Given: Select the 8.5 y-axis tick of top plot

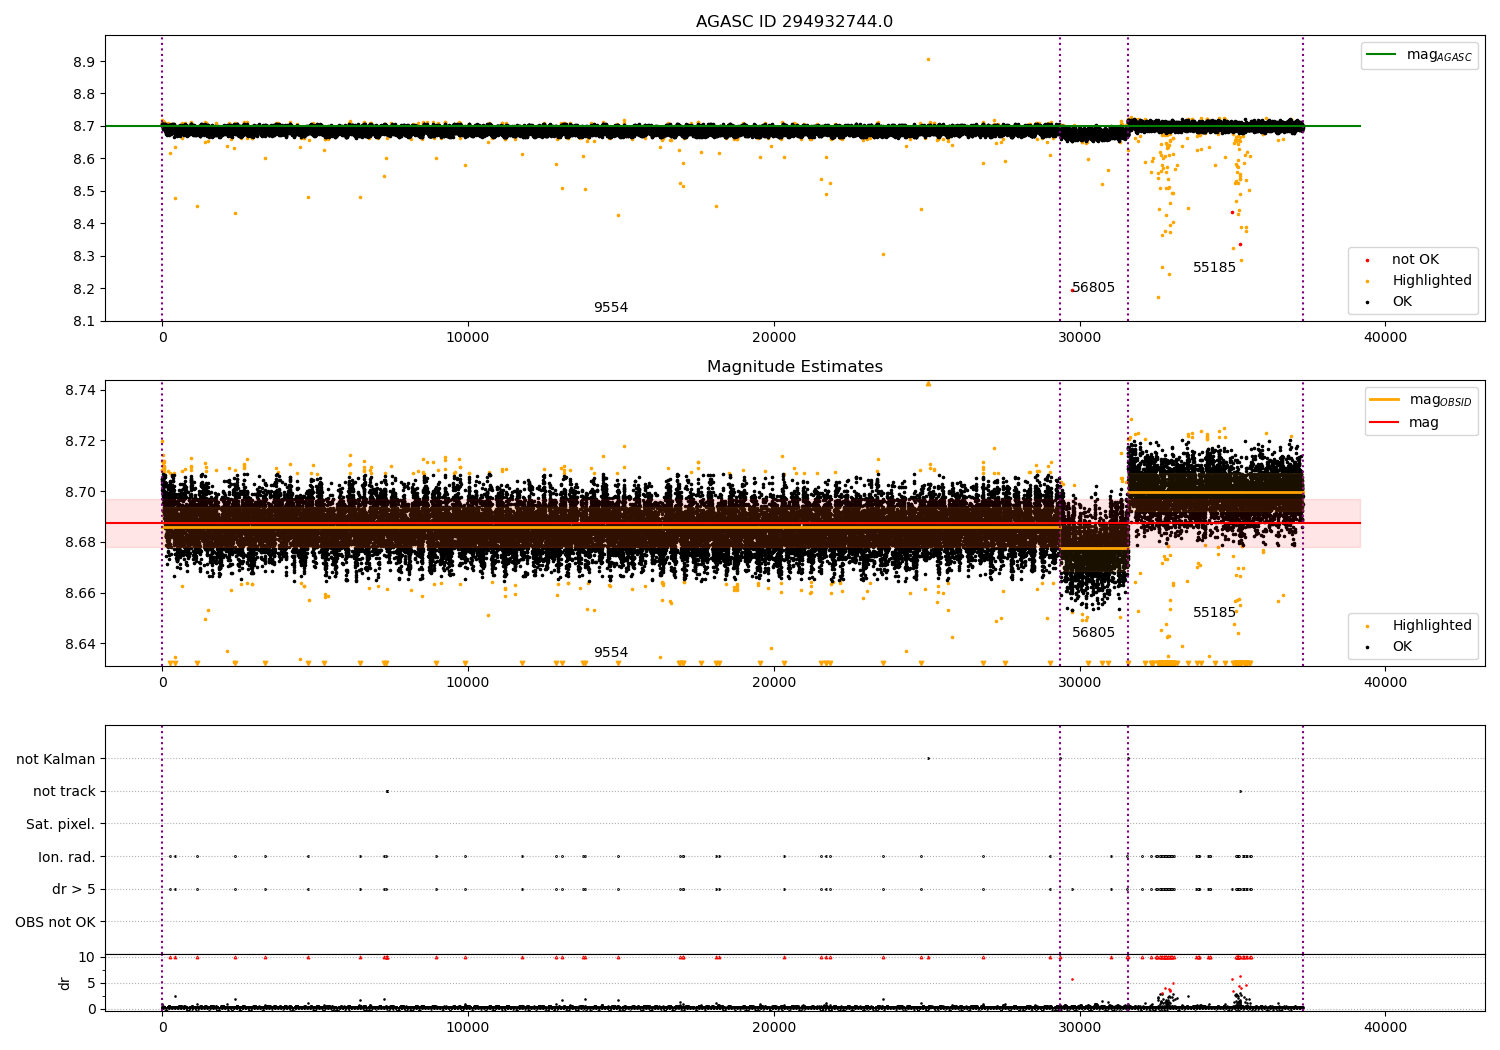Looking at the screenshot, I should (x=84, y=191).
